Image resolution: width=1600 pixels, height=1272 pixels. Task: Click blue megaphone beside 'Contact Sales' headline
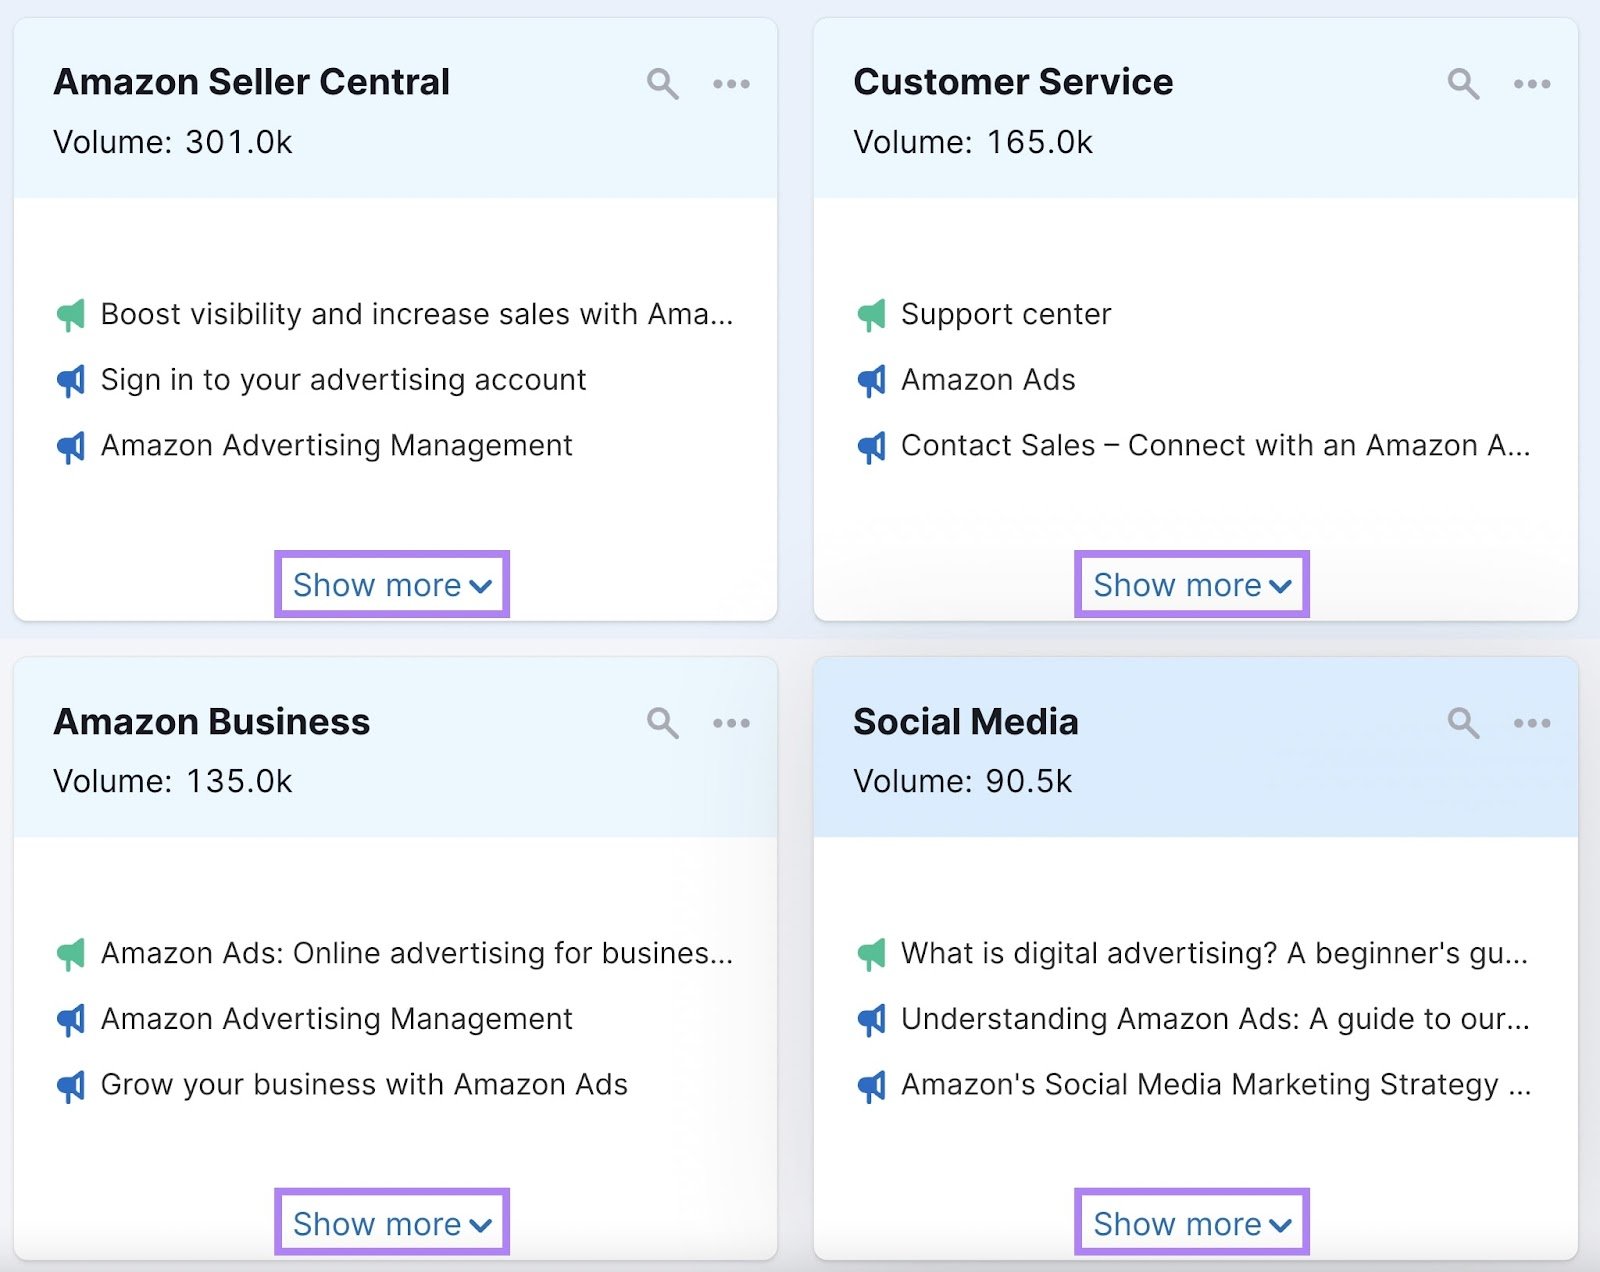[x=871, y=446]
